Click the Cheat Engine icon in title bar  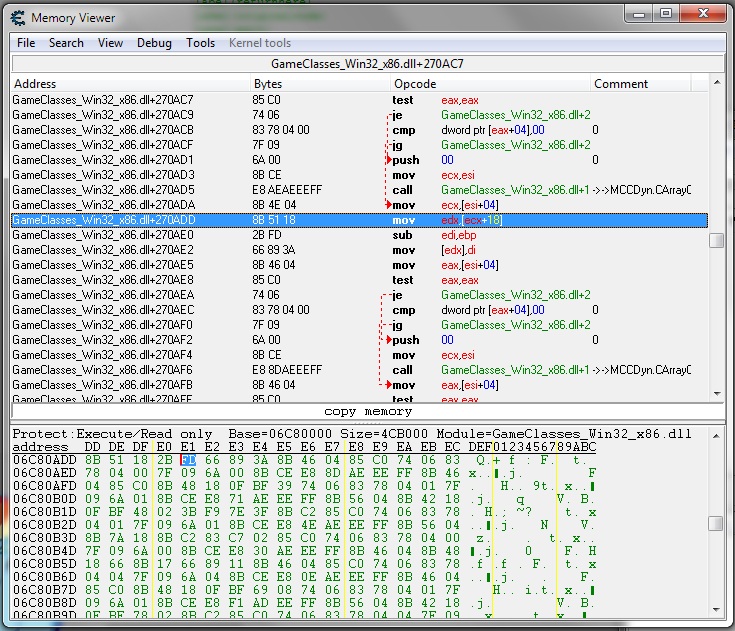click(x=17, y=17)
